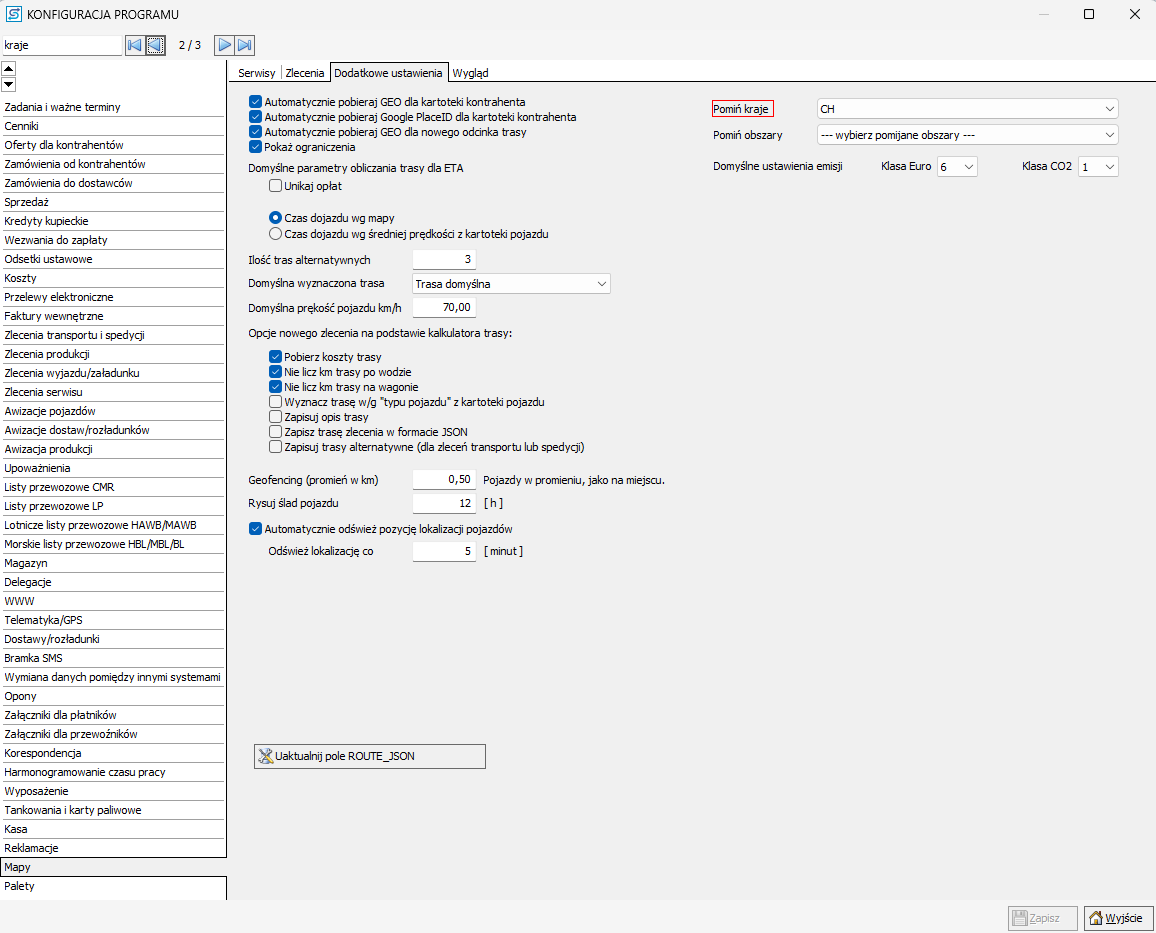Jump to first search result

point(134,45)
